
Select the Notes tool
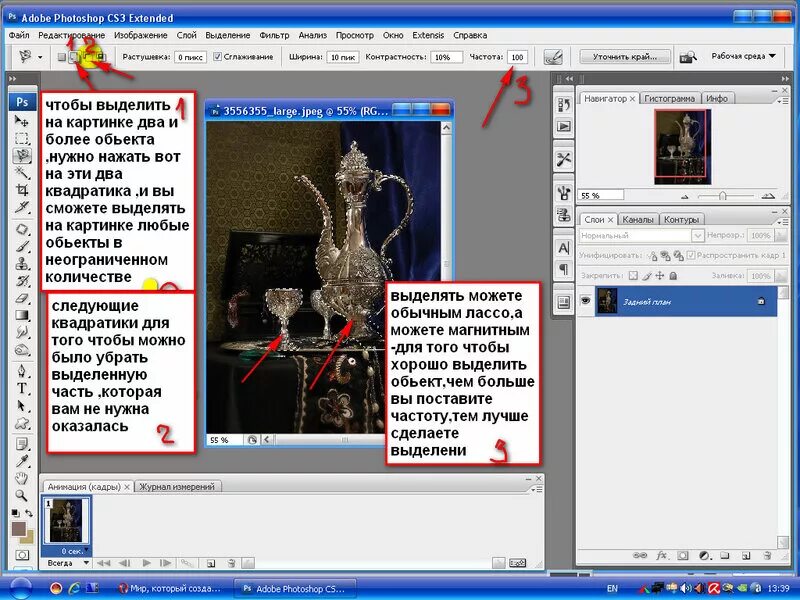click(21, 444)
